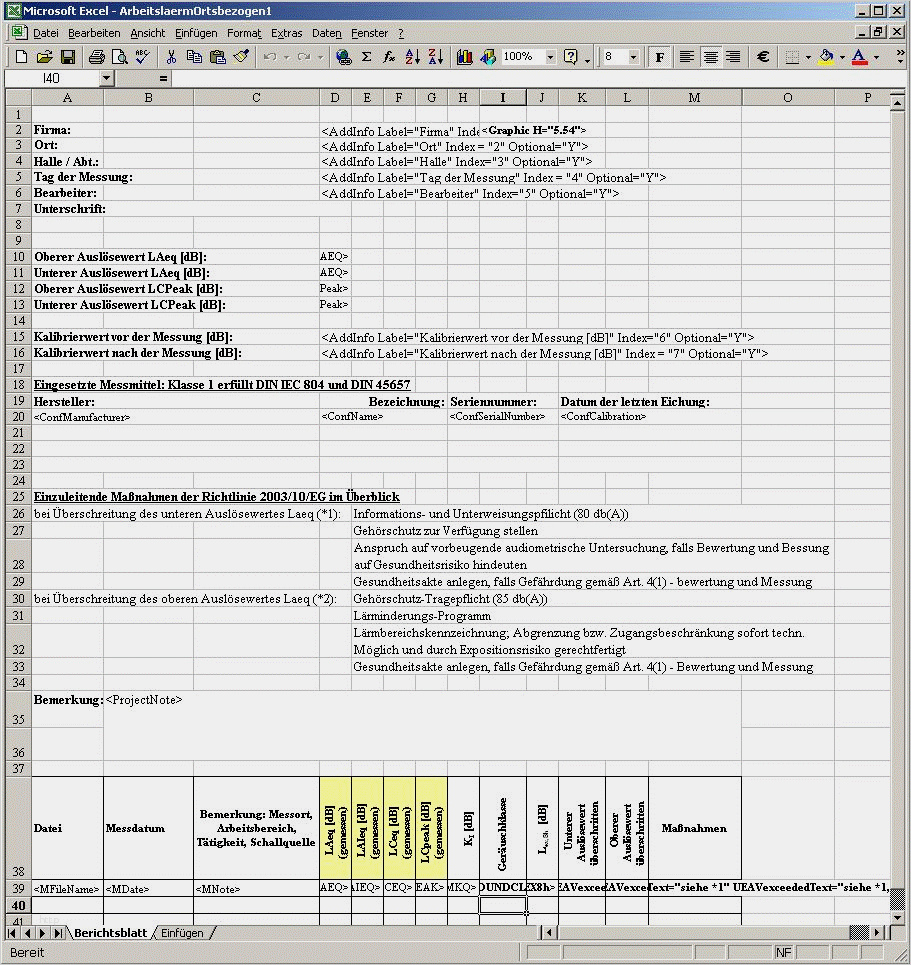
Task: Open a file with folder icon
Action: 44,57
